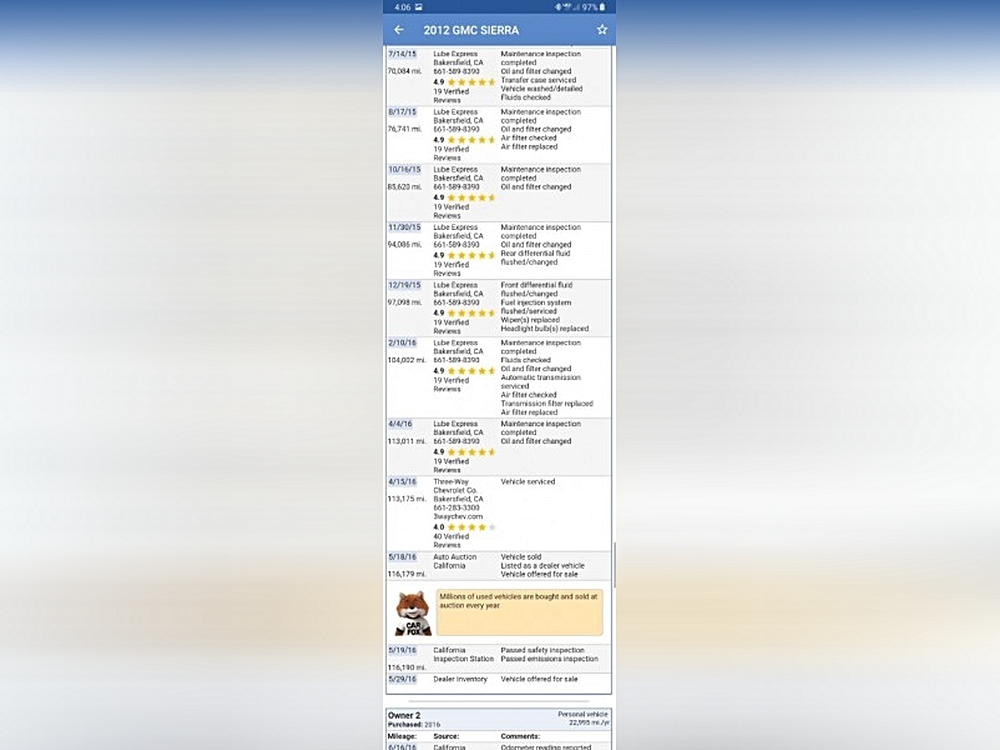Image resolution: width=1000 pixels, height=750 pixels.
Task: Select the 7/14/15 service date
Action: click(x=401, y=53)
